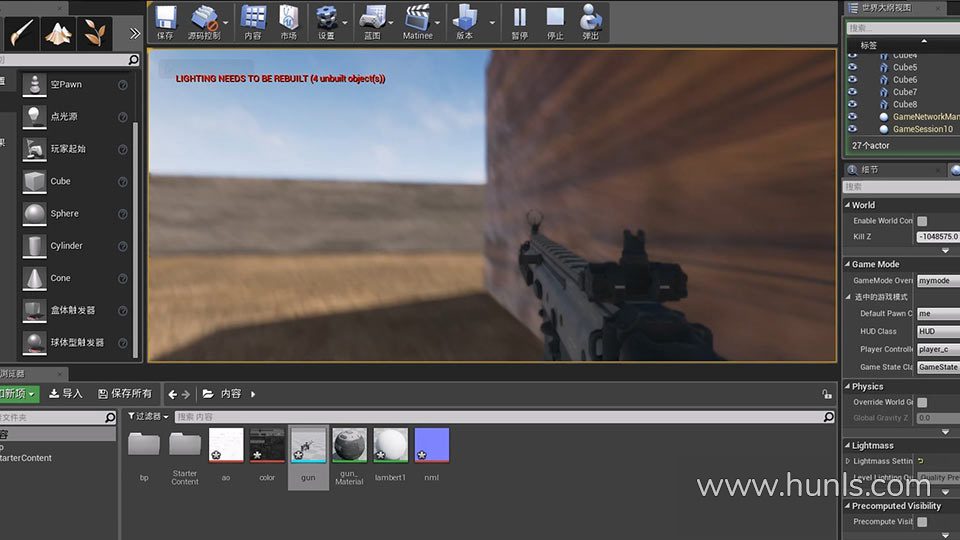Collapse the Physics section

847,386
